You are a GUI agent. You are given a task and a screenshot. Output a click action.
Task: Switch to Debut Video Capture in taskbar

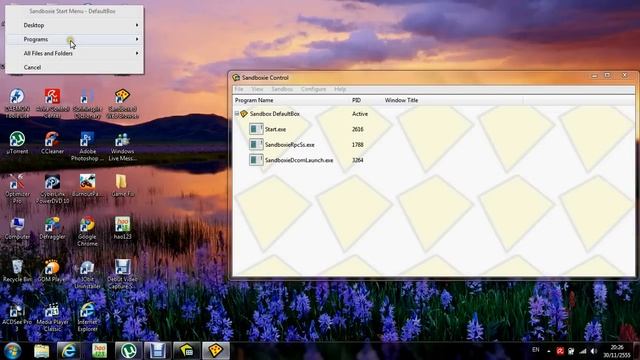(x=157, y=351)
